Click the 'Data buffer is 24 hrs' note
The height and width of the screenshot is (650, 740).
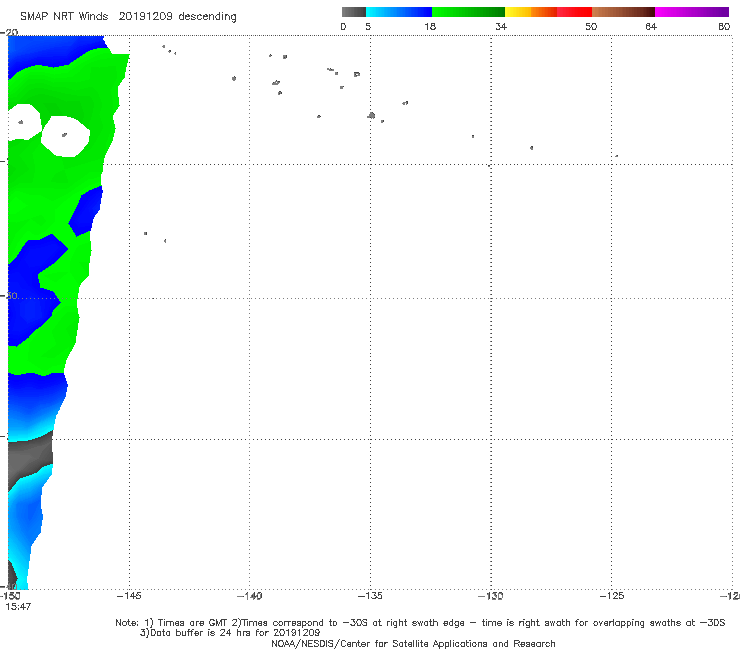(x=230, y=633)
